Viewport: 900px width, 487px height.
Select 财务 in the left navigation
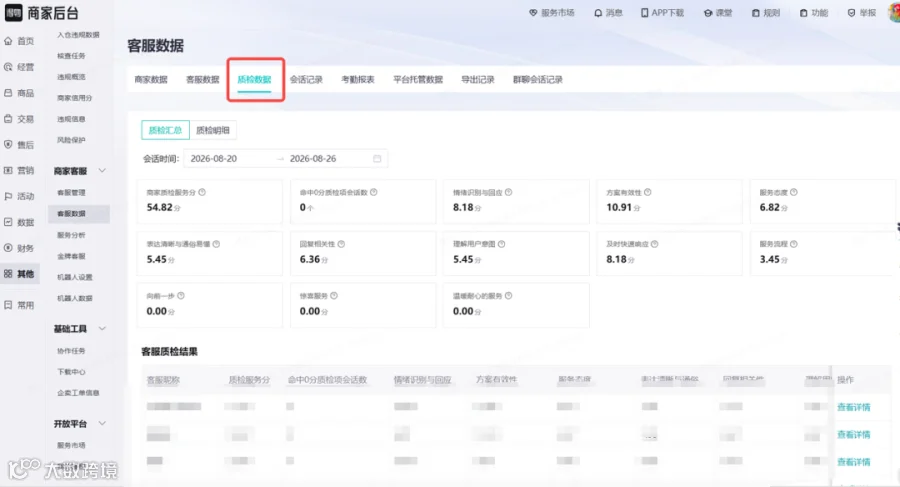(x=19, y=248)
